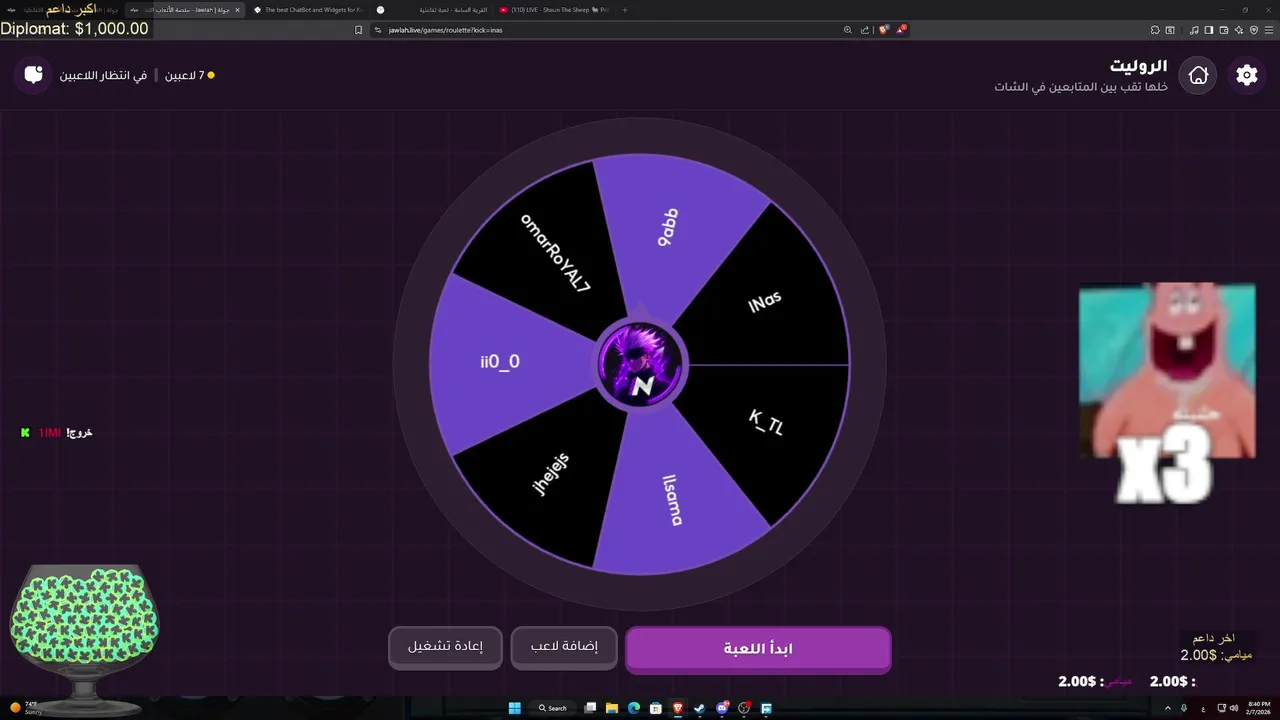Click the taskbar Search box
Screen dimensions: 1280x720
[552, 708]
